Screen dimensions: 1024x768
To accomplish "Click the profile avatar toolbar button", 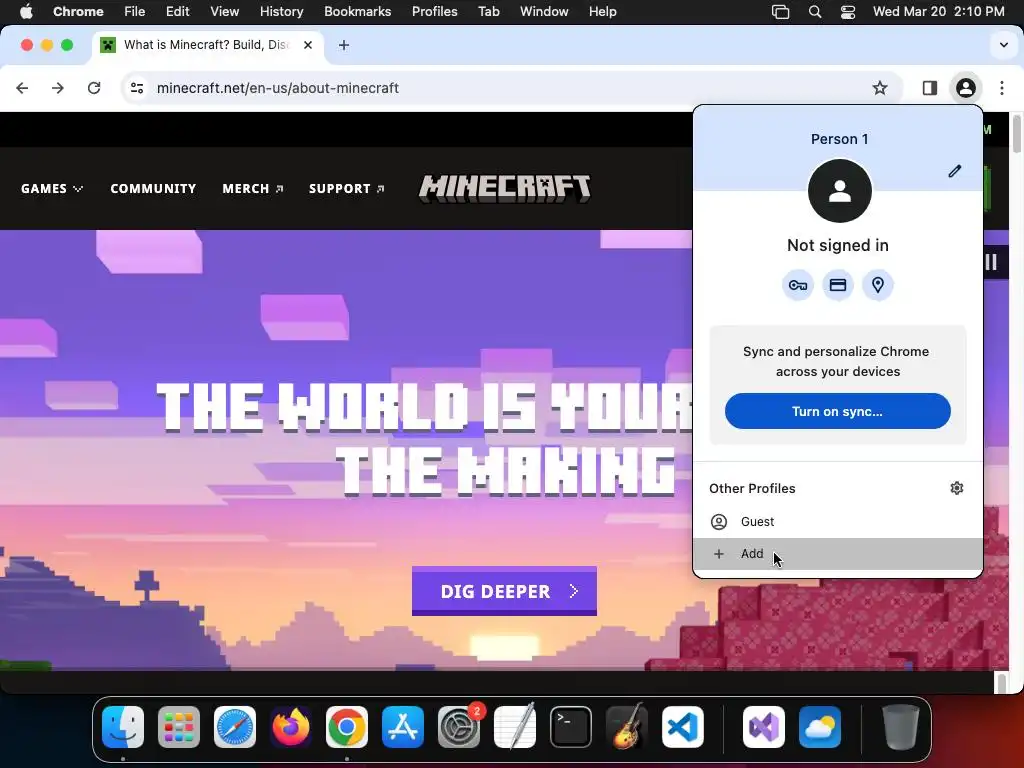I will pos(966,88).
